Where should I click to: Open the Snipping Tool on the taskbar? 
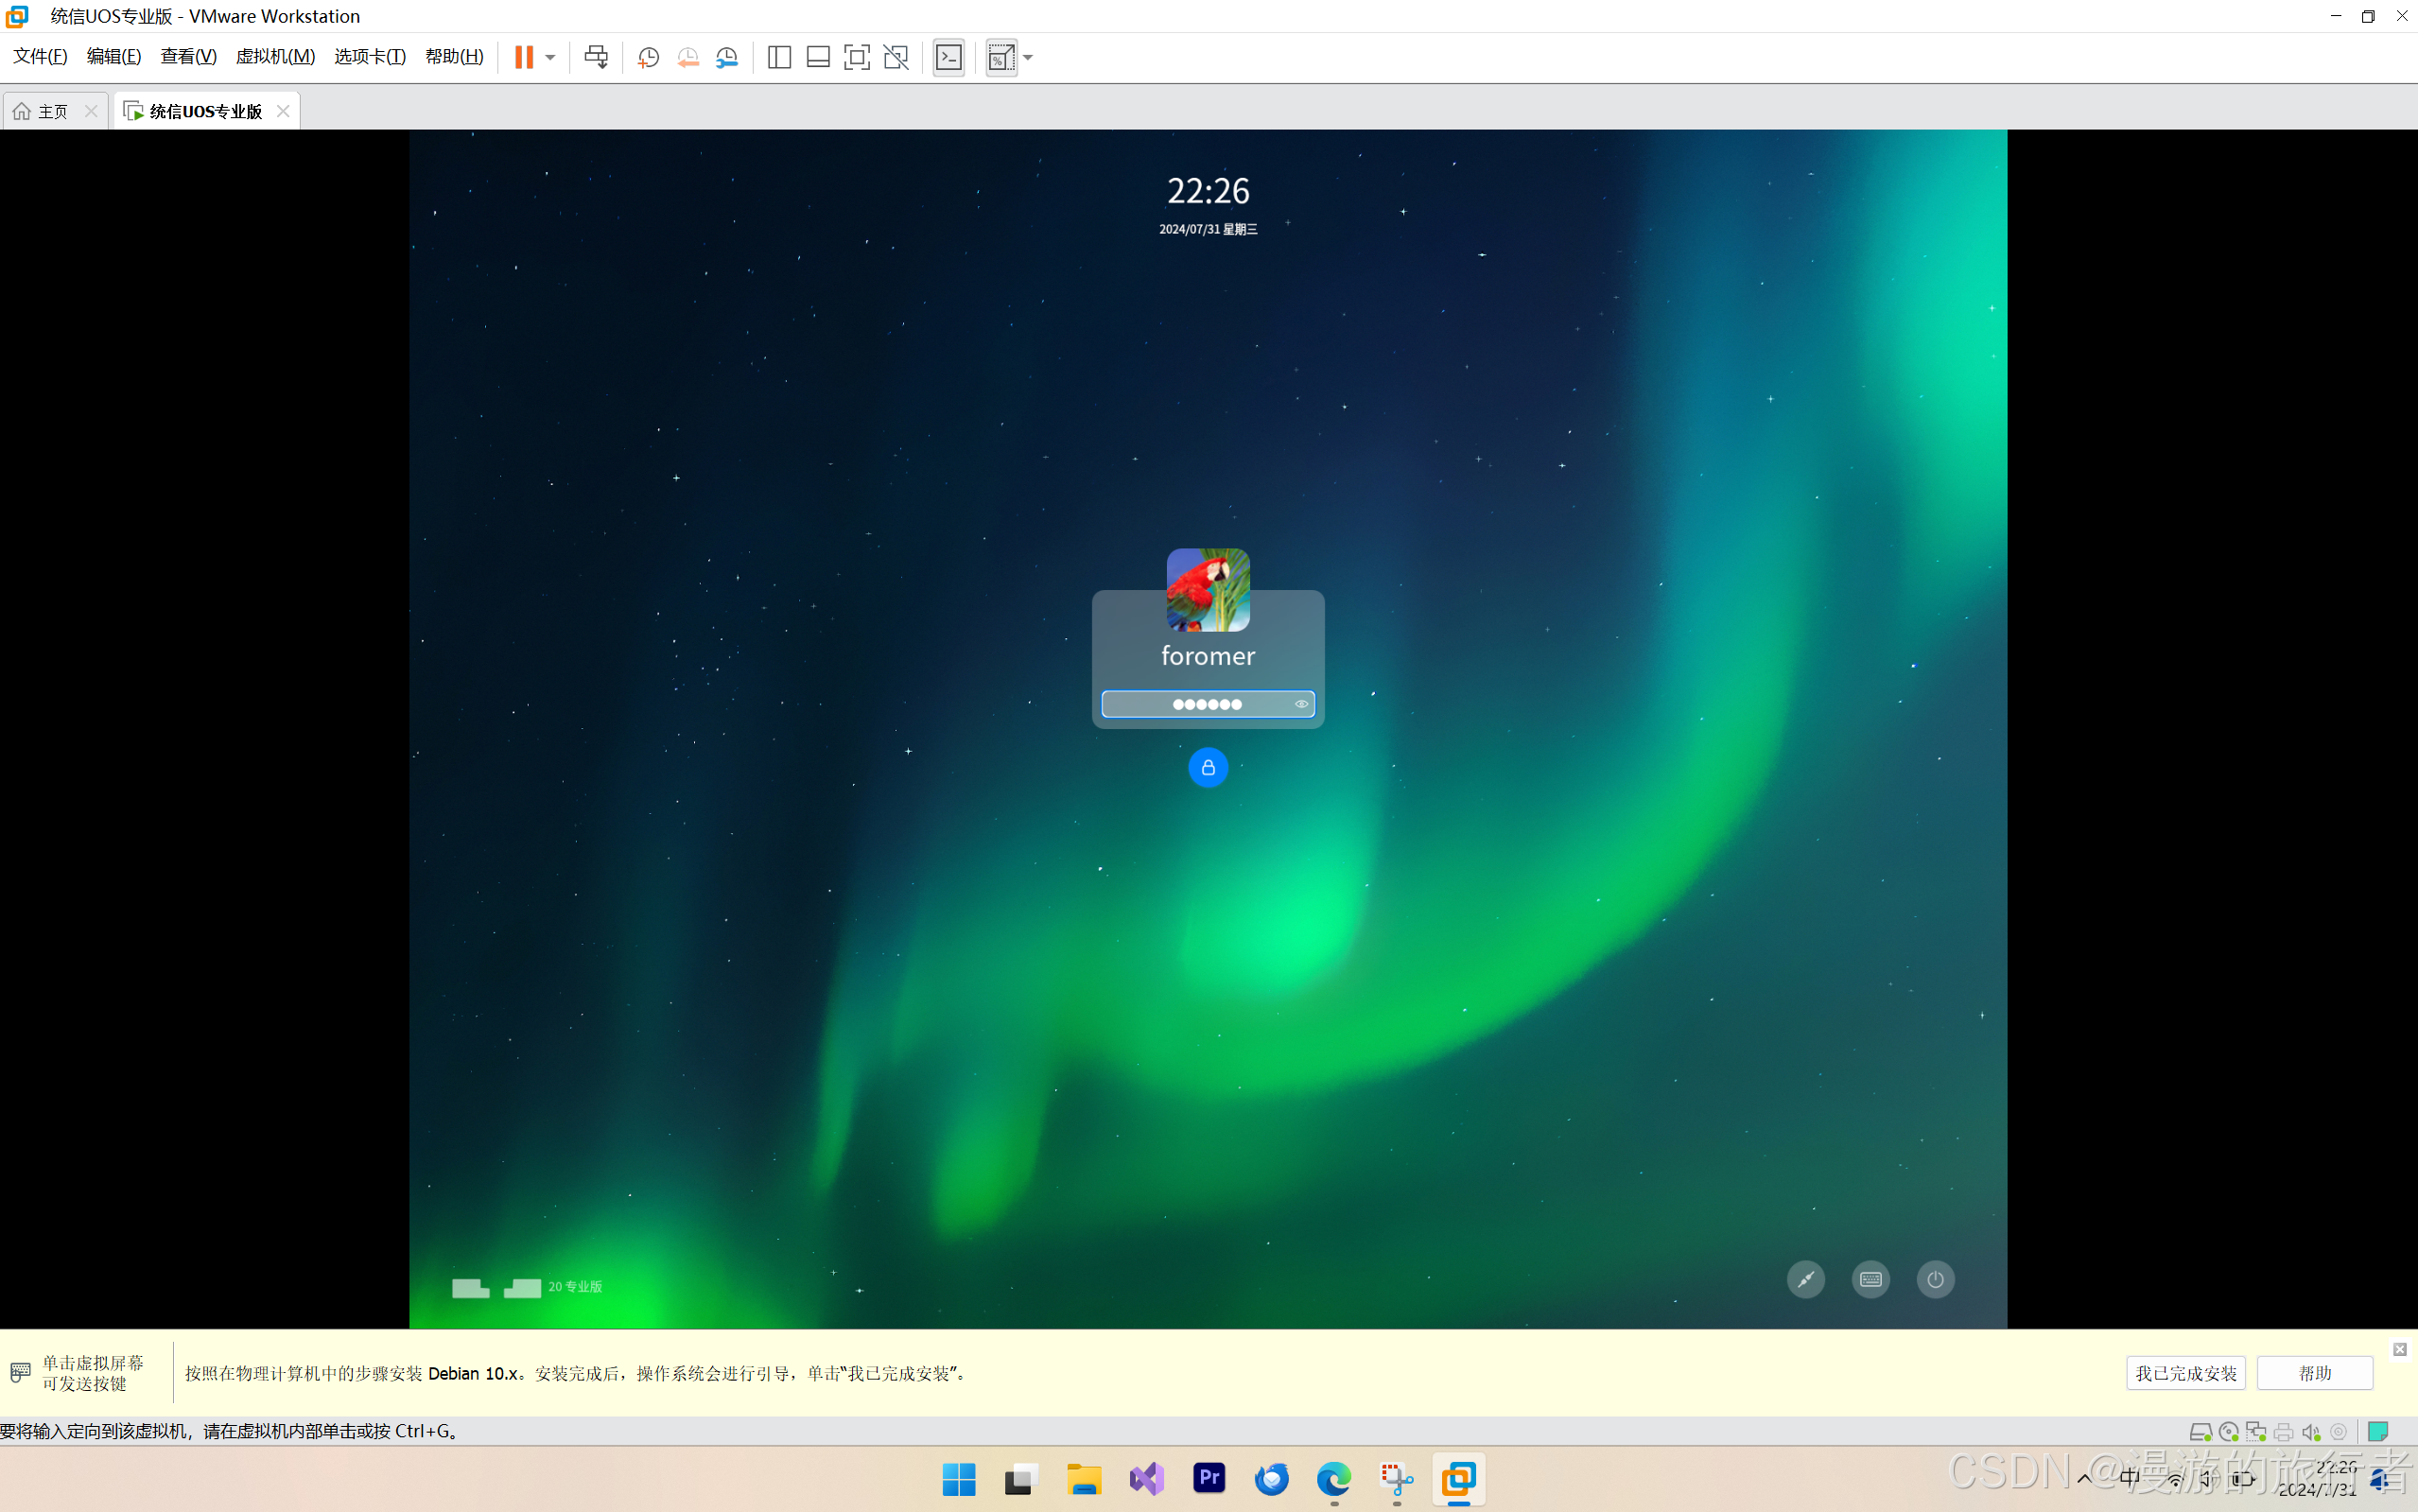(x=1396, y=1478)
